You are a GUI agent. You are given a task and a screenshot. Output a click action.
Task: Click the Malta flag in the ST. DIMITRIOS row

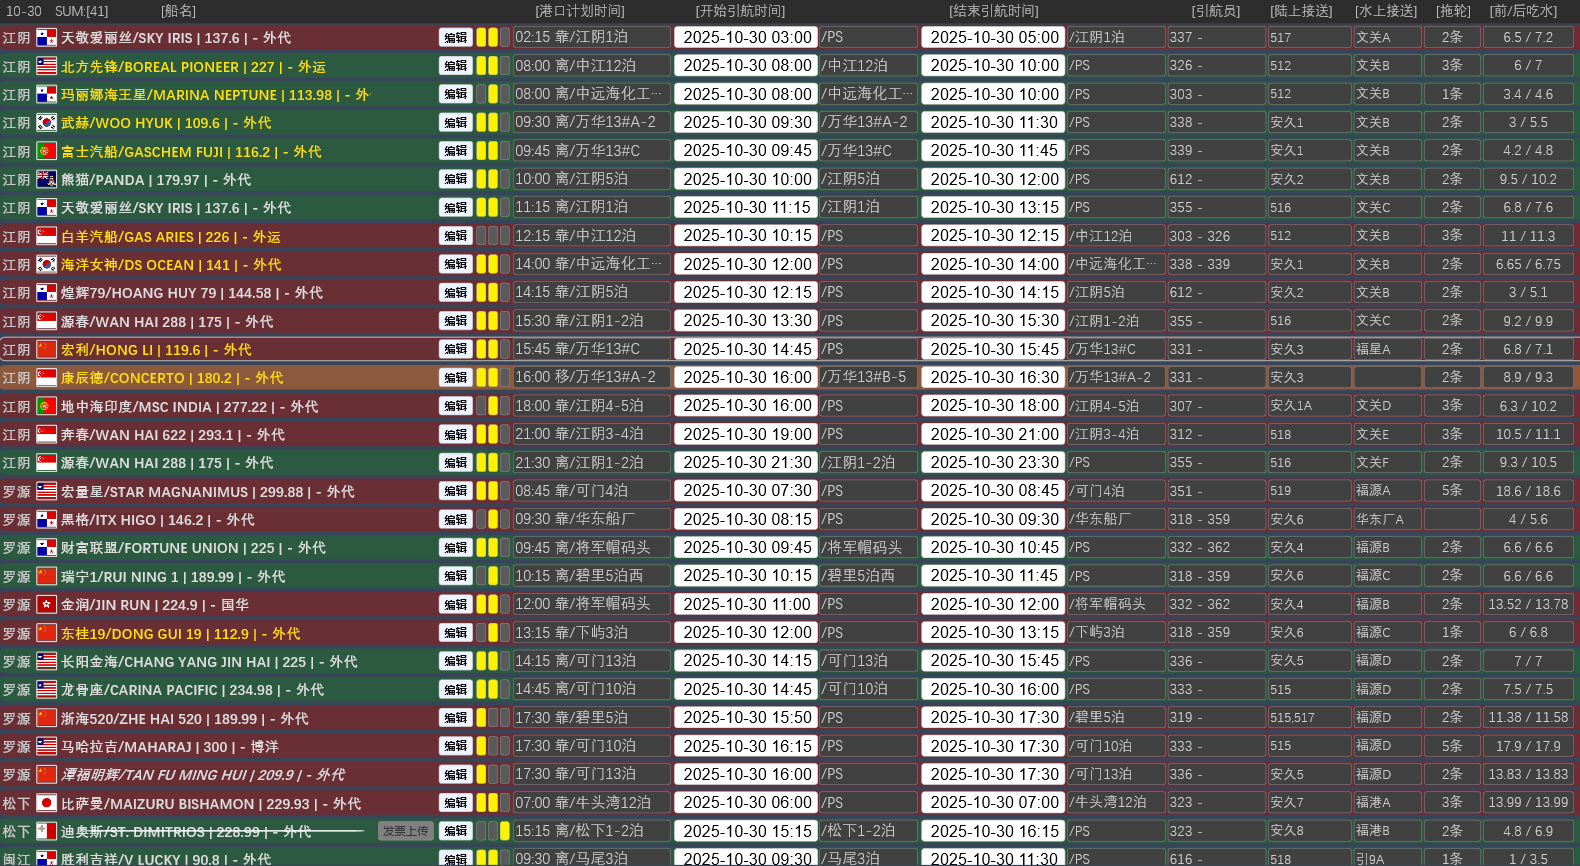(46, 831)
